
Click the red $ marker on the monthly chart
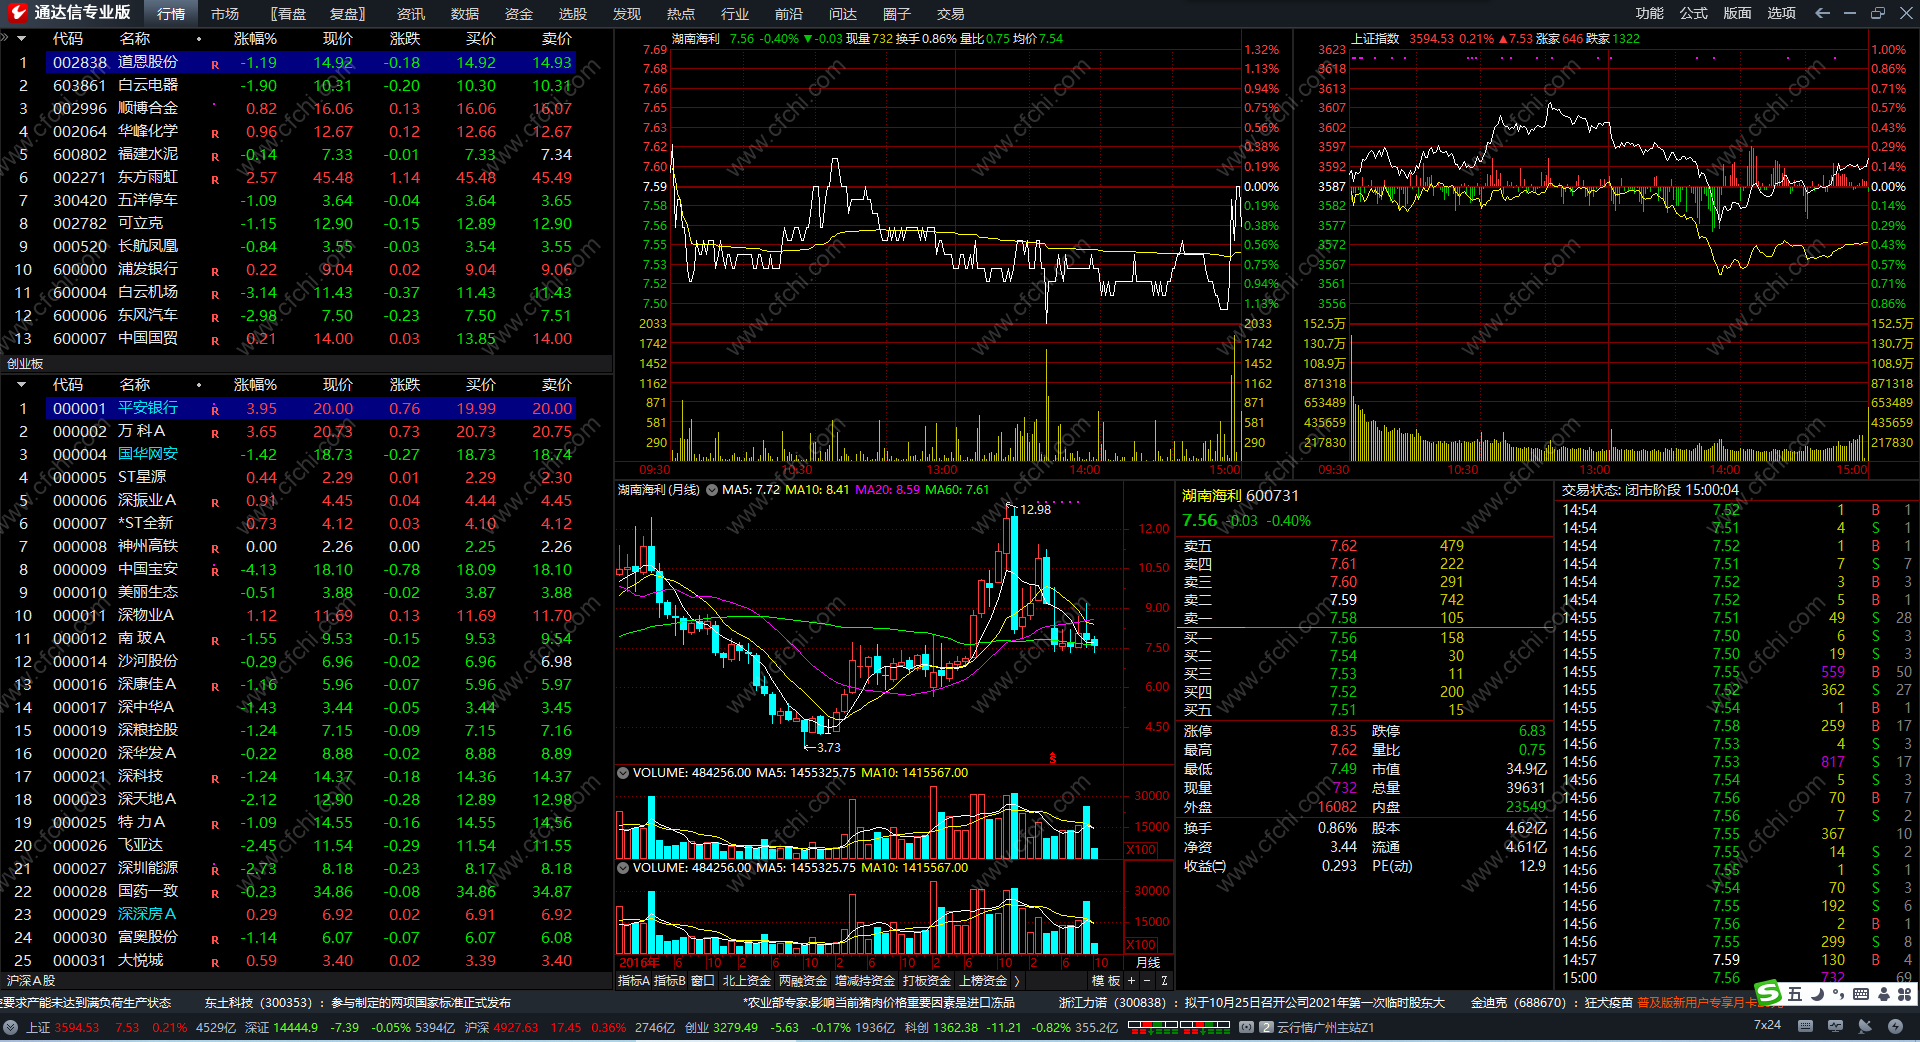(x=1052, y=758)
